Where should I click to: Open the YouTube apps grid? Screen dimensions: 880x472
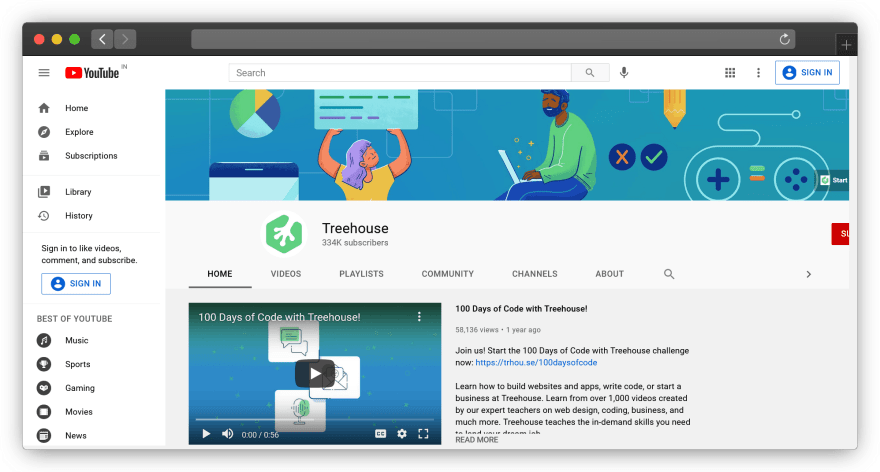coord(730,73)
